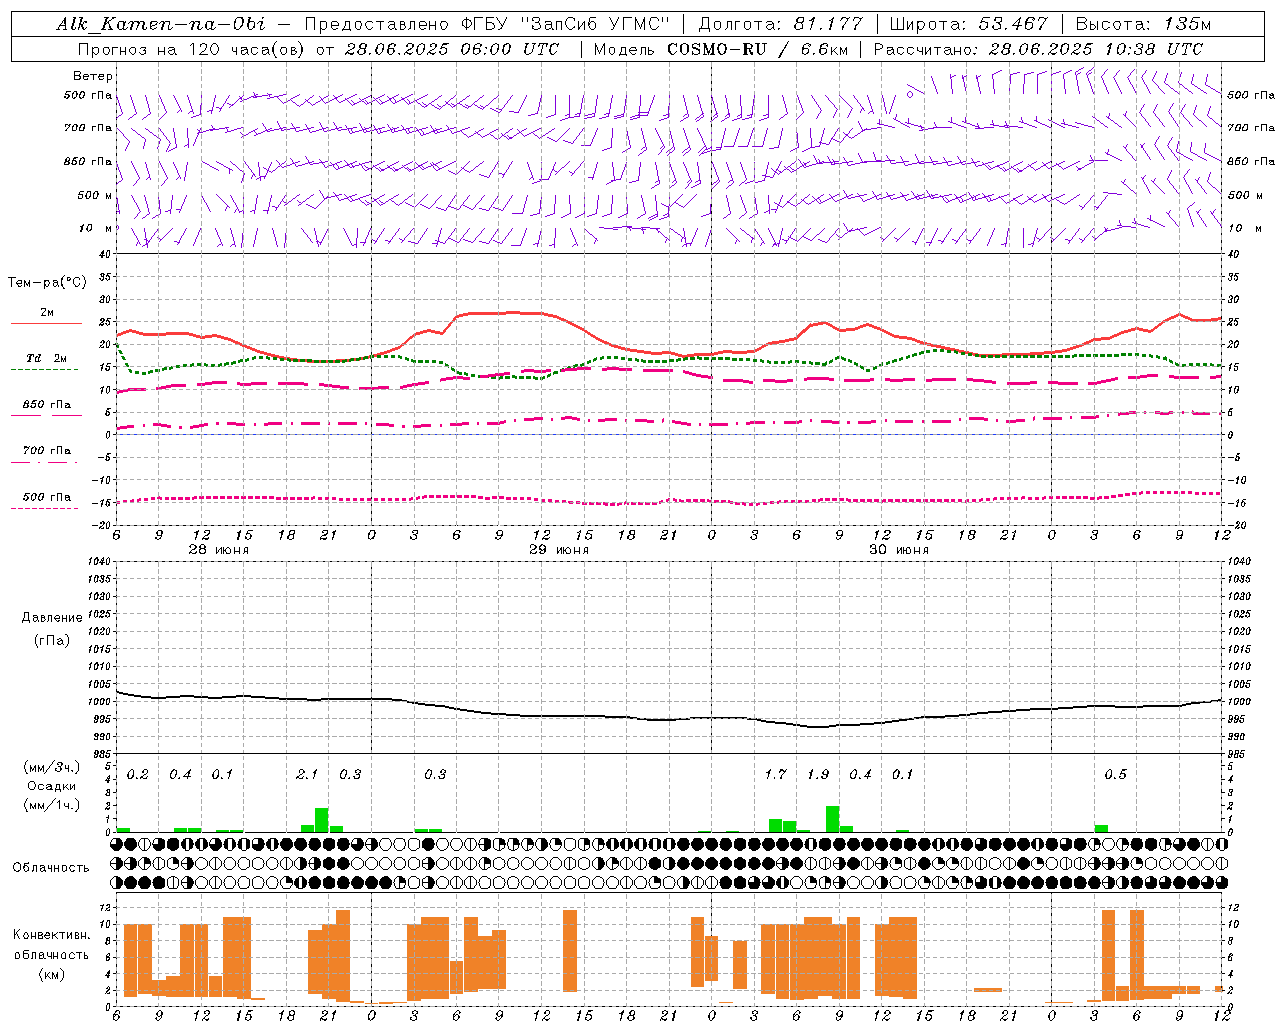This screenshot has width=1280, height=1024.
Task: Click the (гПа) unit under Давление
Action: tap(52, 640)
